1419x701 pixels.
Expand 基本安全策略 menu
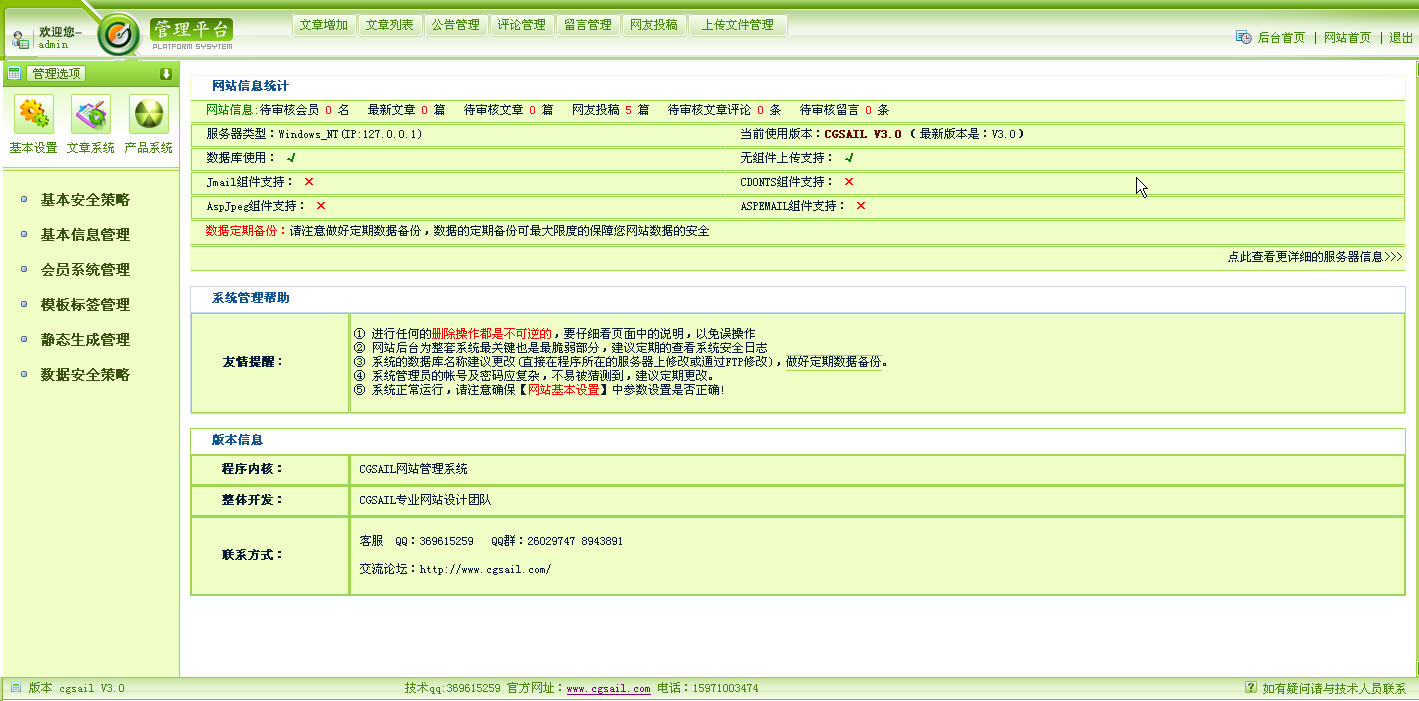(x=85, y=200)
